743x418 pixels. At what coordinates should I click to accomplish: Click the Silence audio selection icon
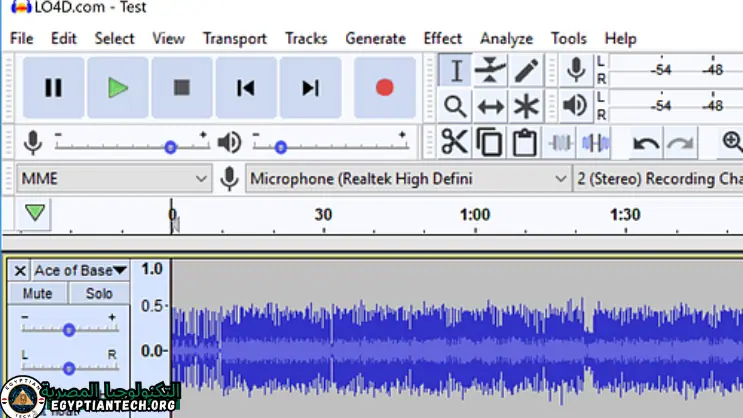(595, 142)
